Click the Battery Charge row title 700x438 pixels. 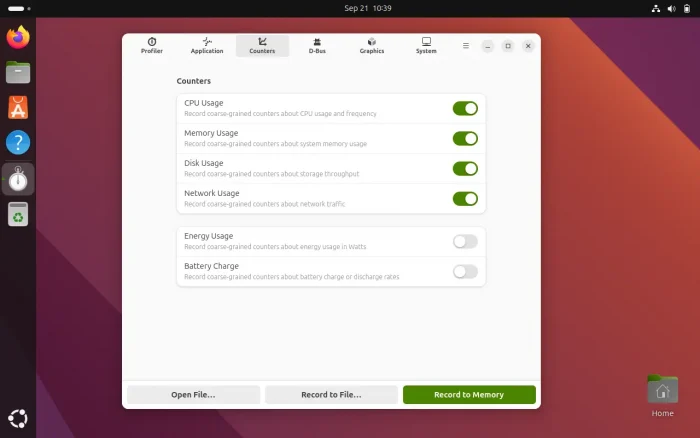tap(211, 266)
